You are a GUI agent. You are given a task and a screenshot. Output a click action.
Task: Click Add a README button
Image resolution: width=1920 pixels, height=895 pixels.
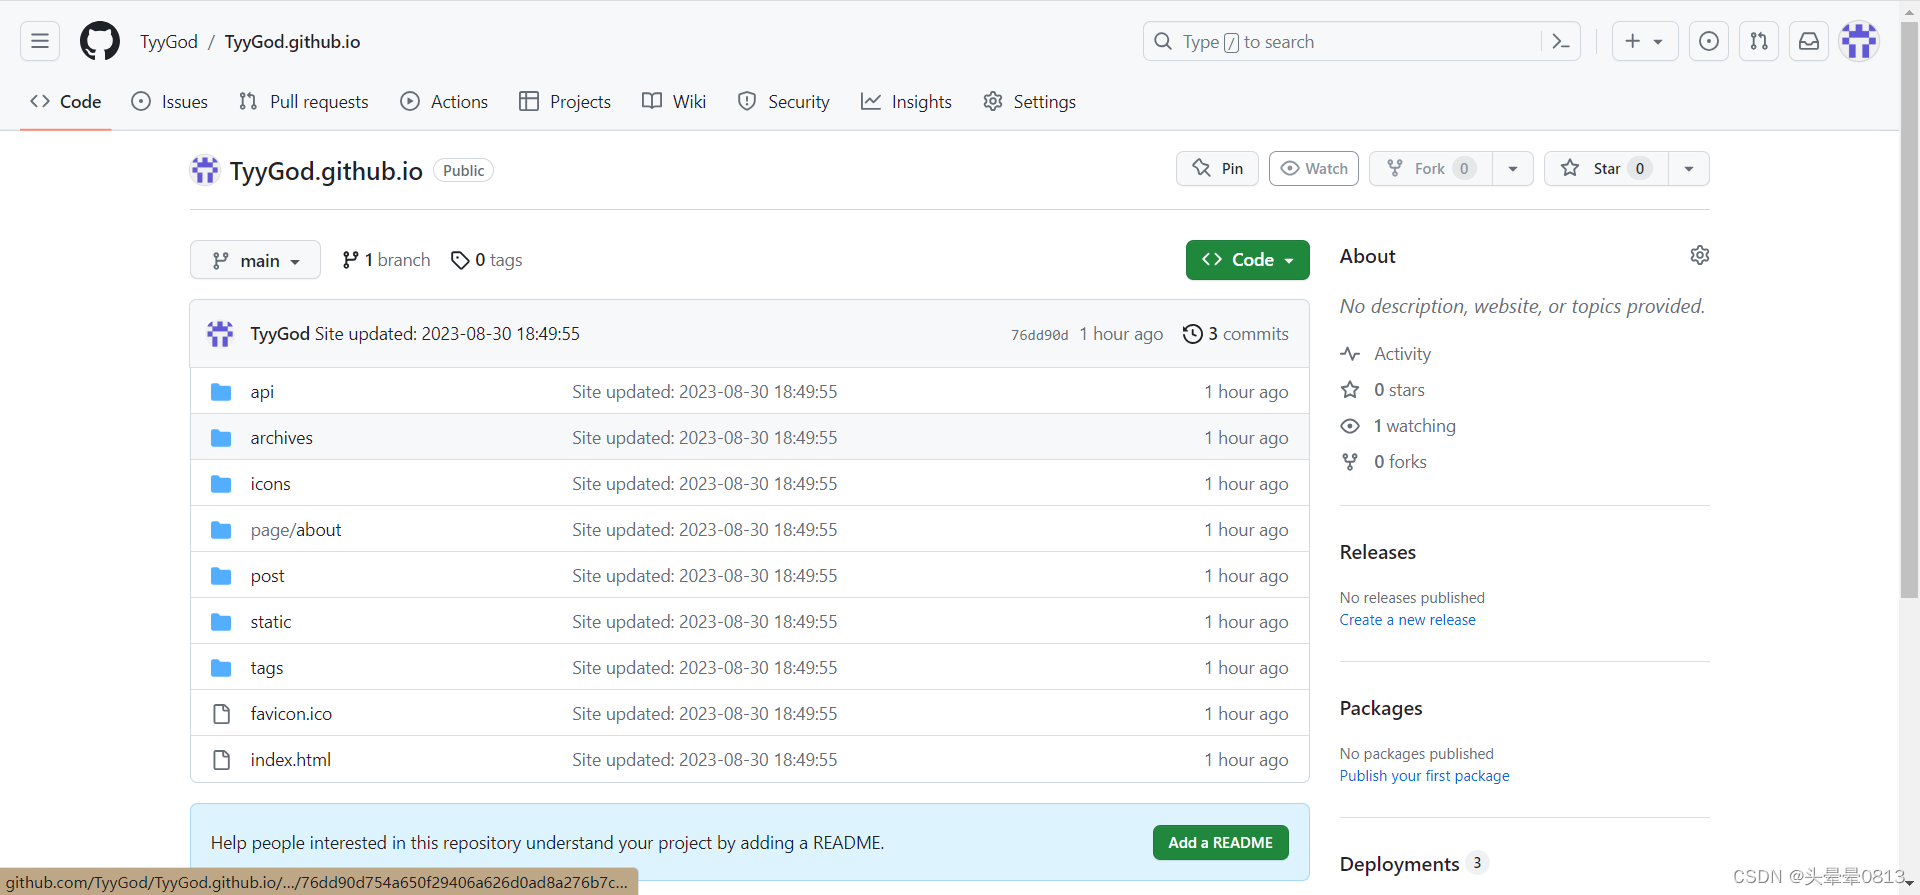(1220, 843)
